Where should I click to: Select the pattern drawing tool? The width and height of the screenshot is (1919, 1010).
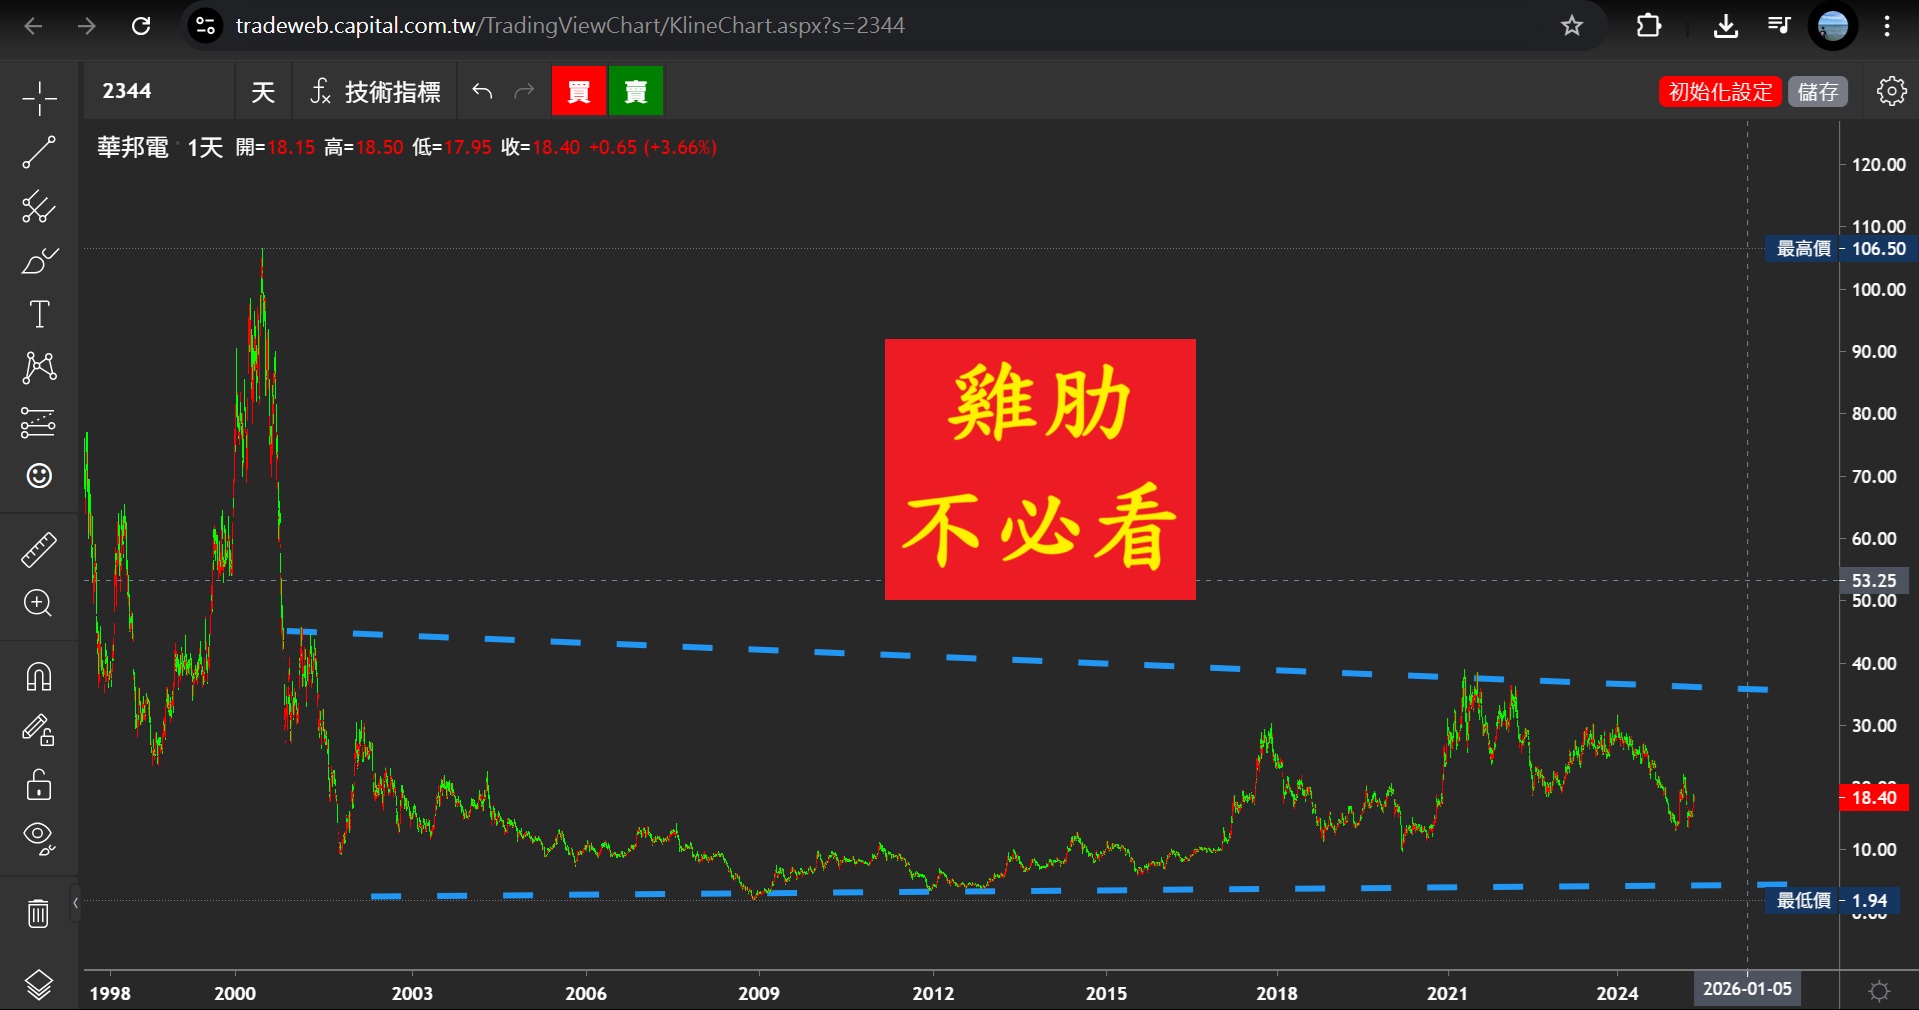(39, 368)
